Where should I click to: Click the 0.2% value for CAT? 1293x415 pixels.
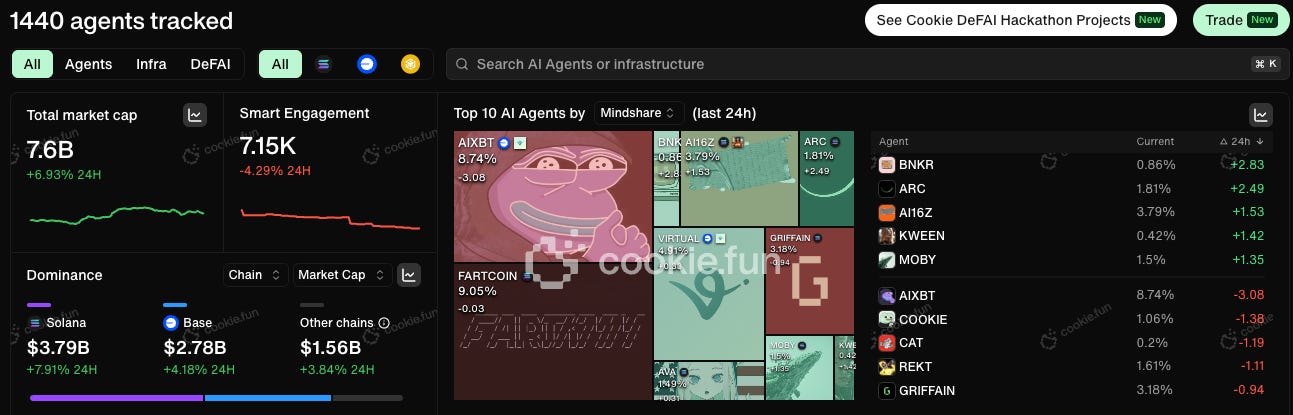click(1151, 343)
